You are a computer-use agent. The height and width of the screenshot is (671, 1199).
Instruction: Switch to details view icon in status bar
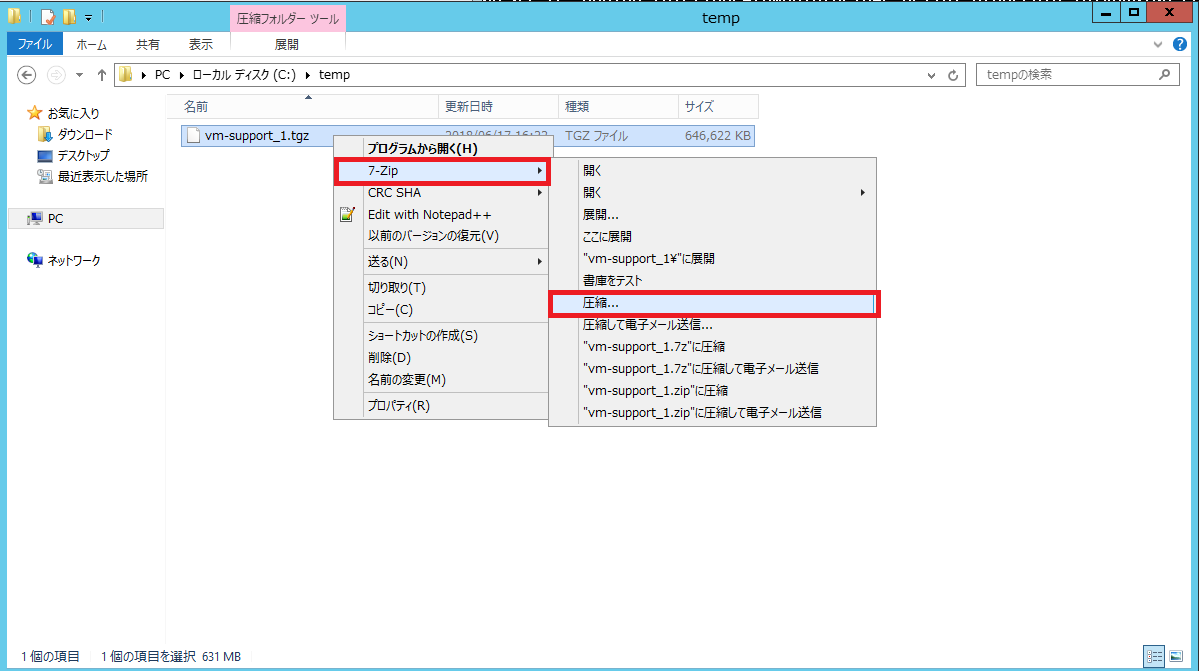coord(1154,656)
